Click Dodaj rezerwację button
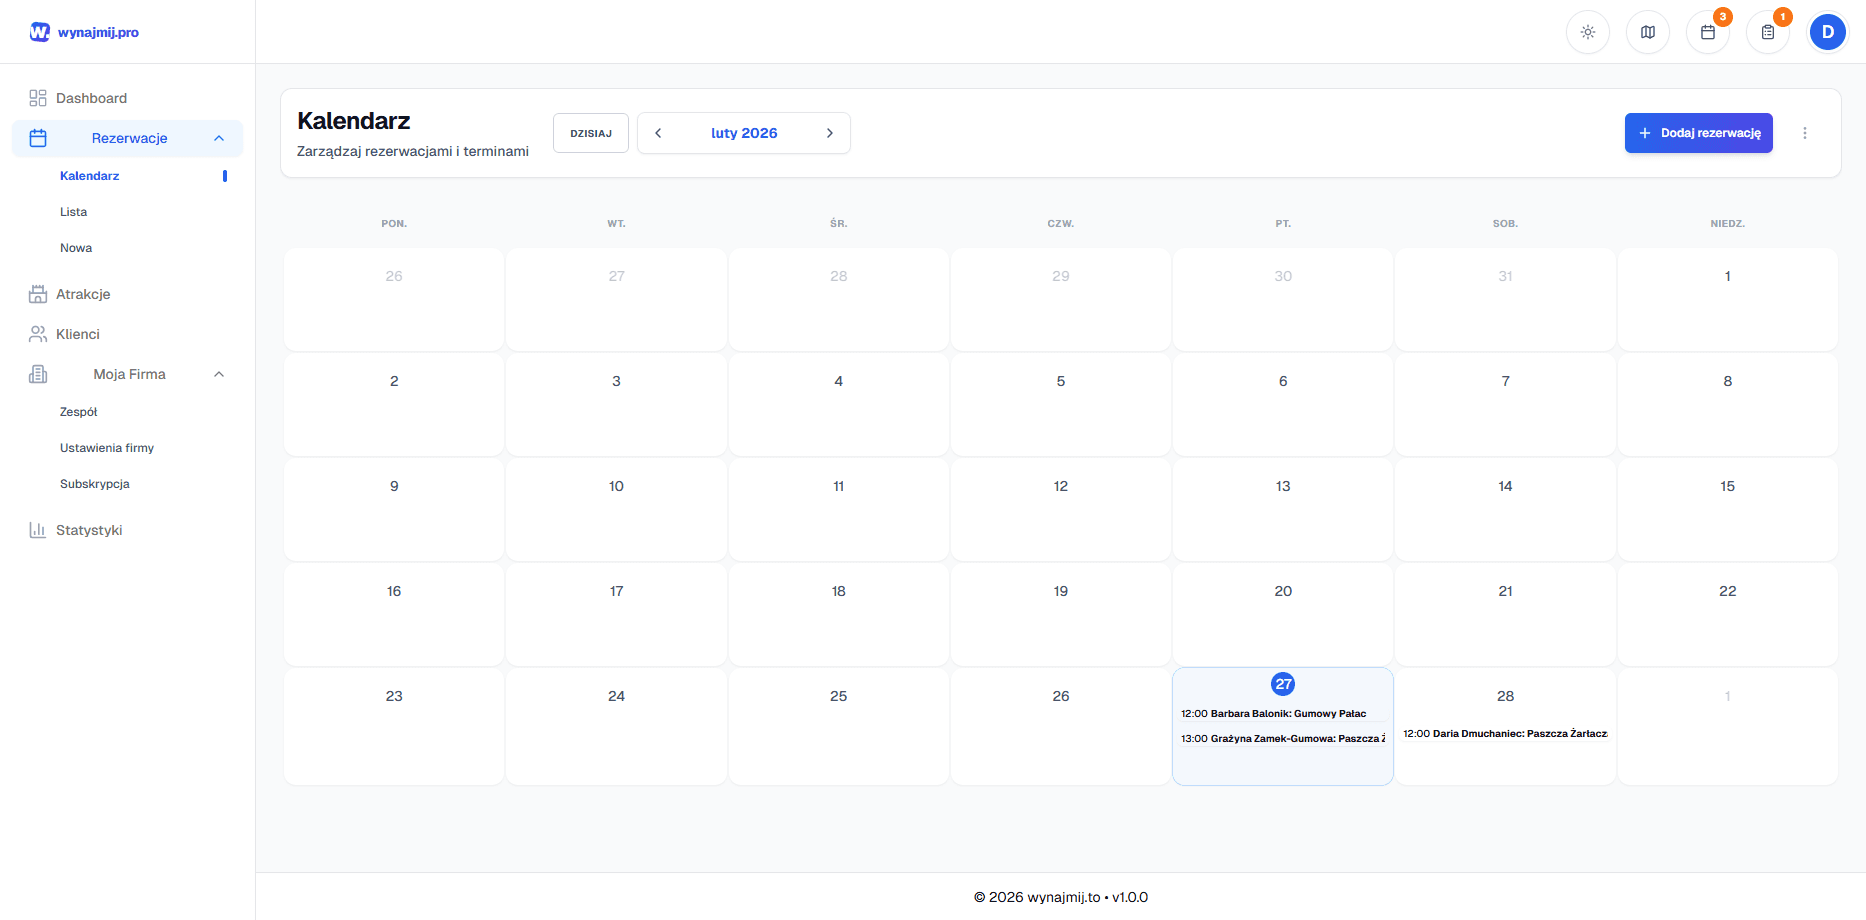 (1698, 133)
